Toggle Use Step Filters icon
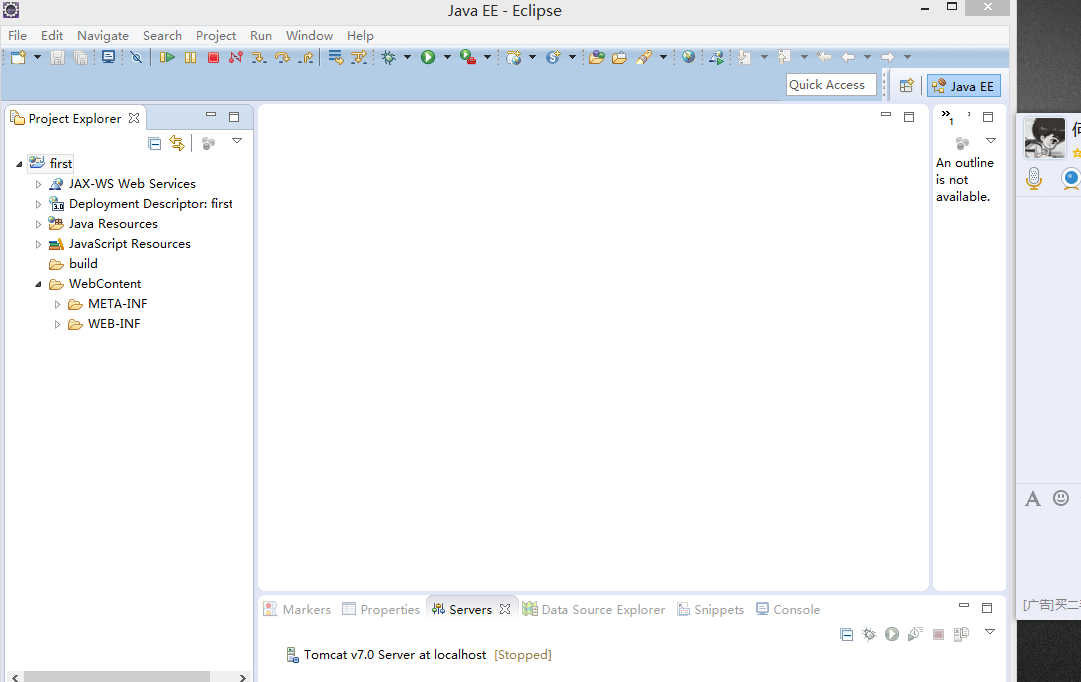 pos(359,57)
